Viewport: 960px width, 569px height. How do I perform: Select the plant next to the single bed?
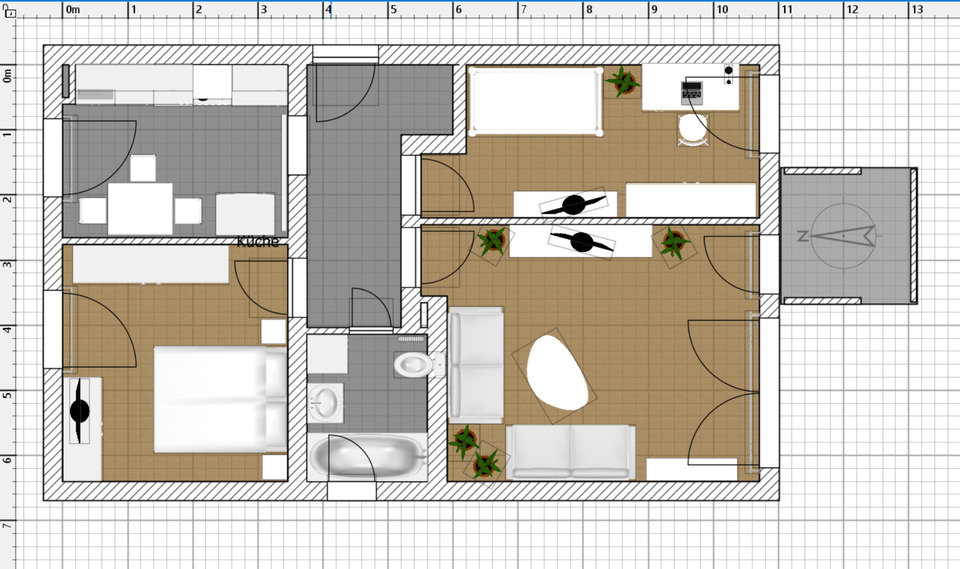pos(622,82)
